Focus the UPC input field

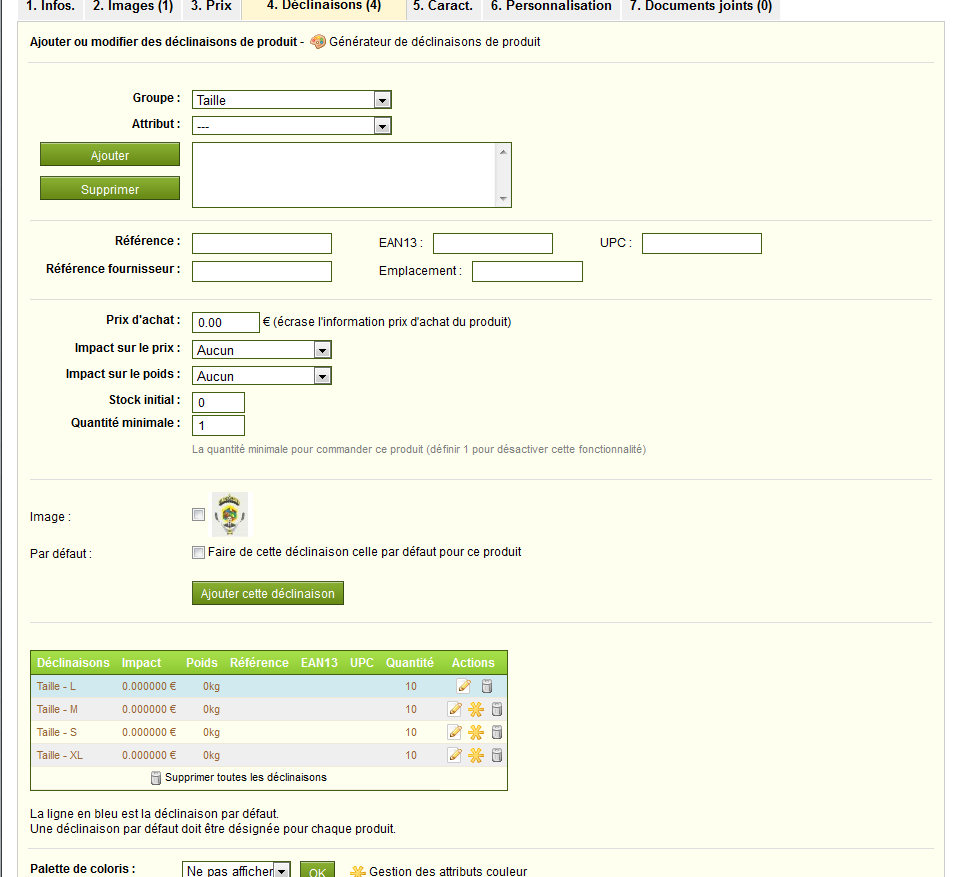[x=702, y=243]
